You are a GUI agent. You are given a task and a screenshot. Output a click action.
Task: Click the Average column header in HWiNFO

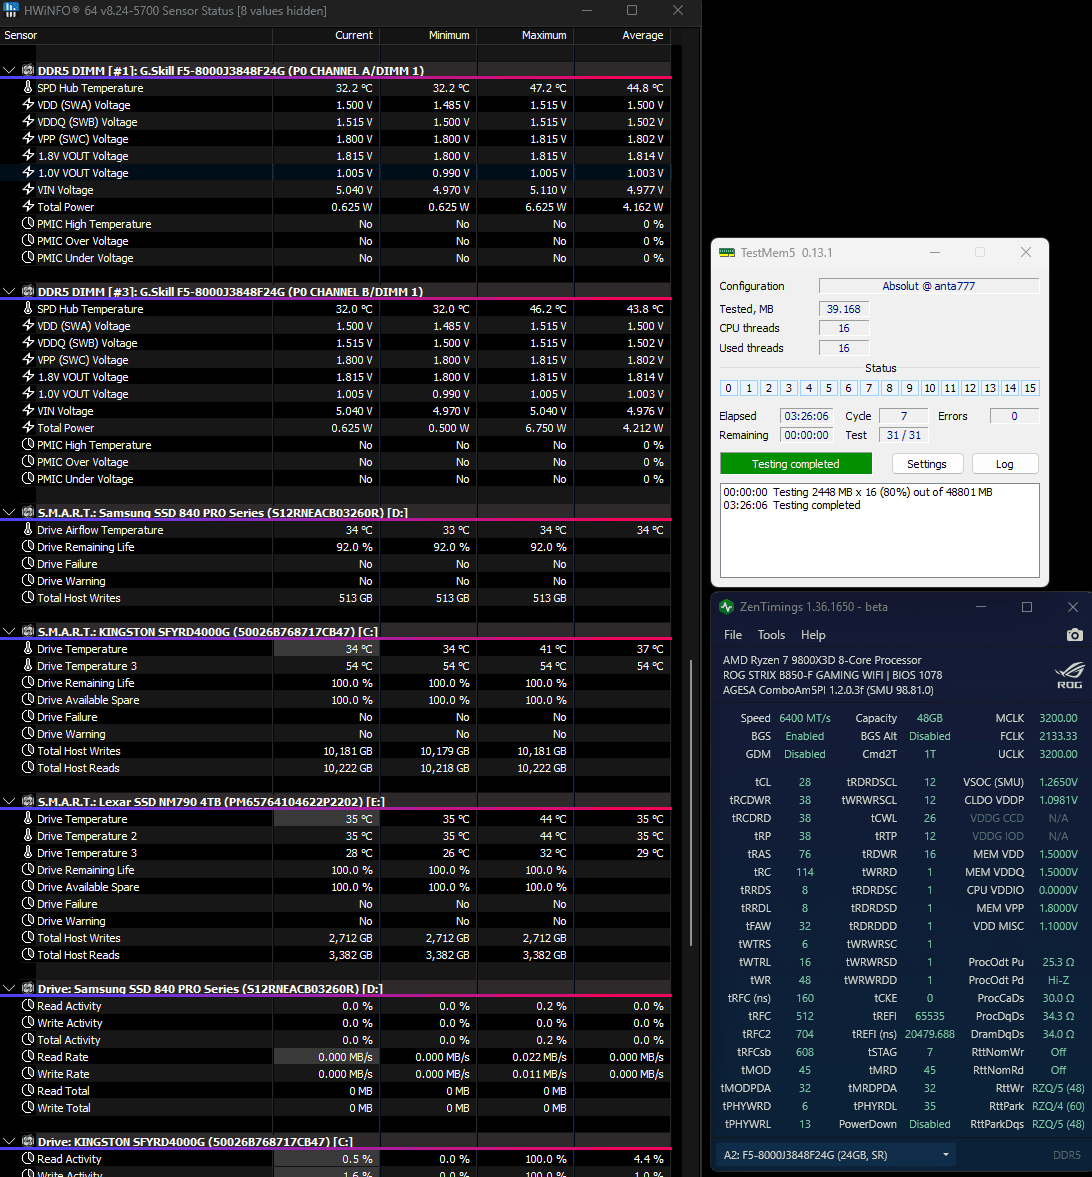622,35
